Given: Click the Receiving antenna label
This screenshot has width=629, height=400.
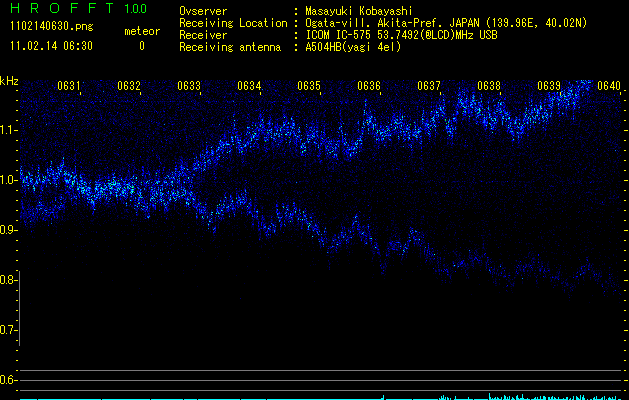Looking at the screenshot, I should pos(230,47).
